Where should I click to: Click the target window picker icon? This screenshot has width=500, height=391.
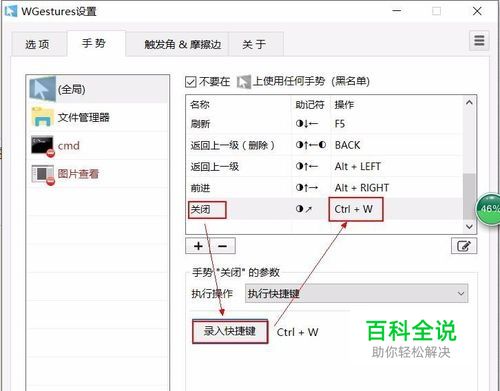[243, 82]
